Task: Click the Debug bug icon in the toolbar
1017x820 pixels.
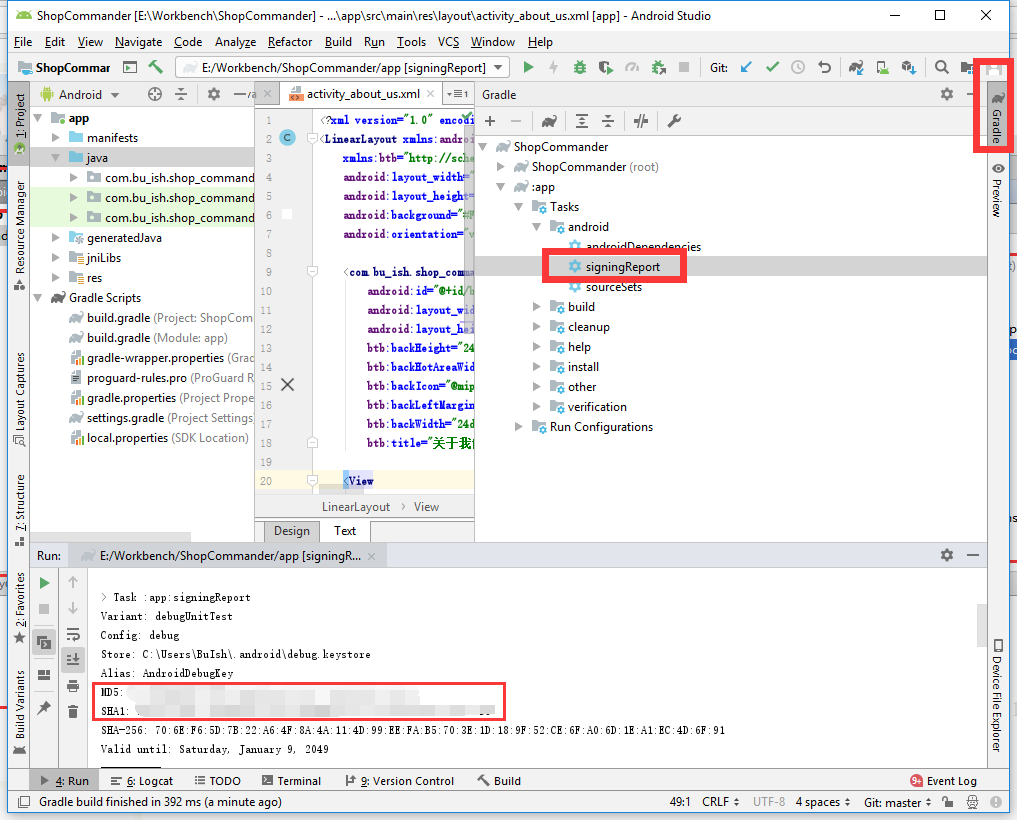Action: (x=579, y=67)
